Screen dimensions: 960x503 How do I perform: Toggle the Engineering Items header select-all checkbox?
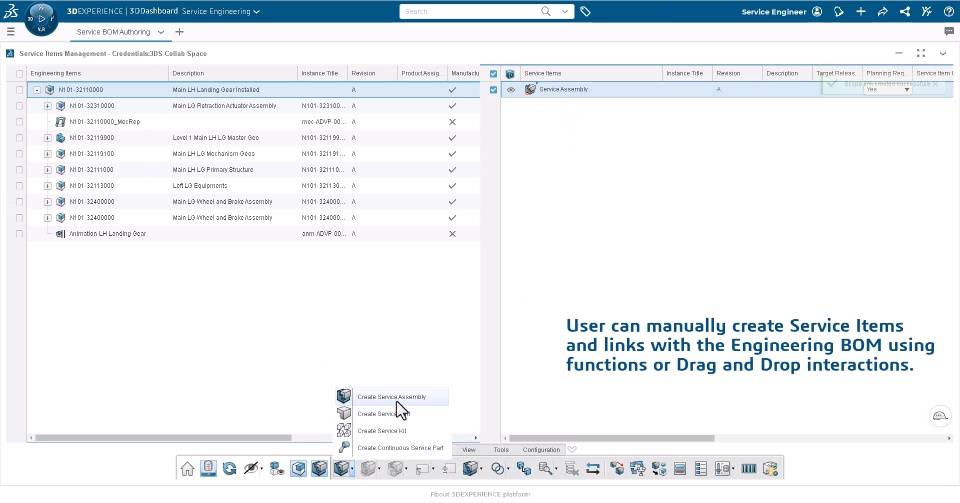click(20, 73)
